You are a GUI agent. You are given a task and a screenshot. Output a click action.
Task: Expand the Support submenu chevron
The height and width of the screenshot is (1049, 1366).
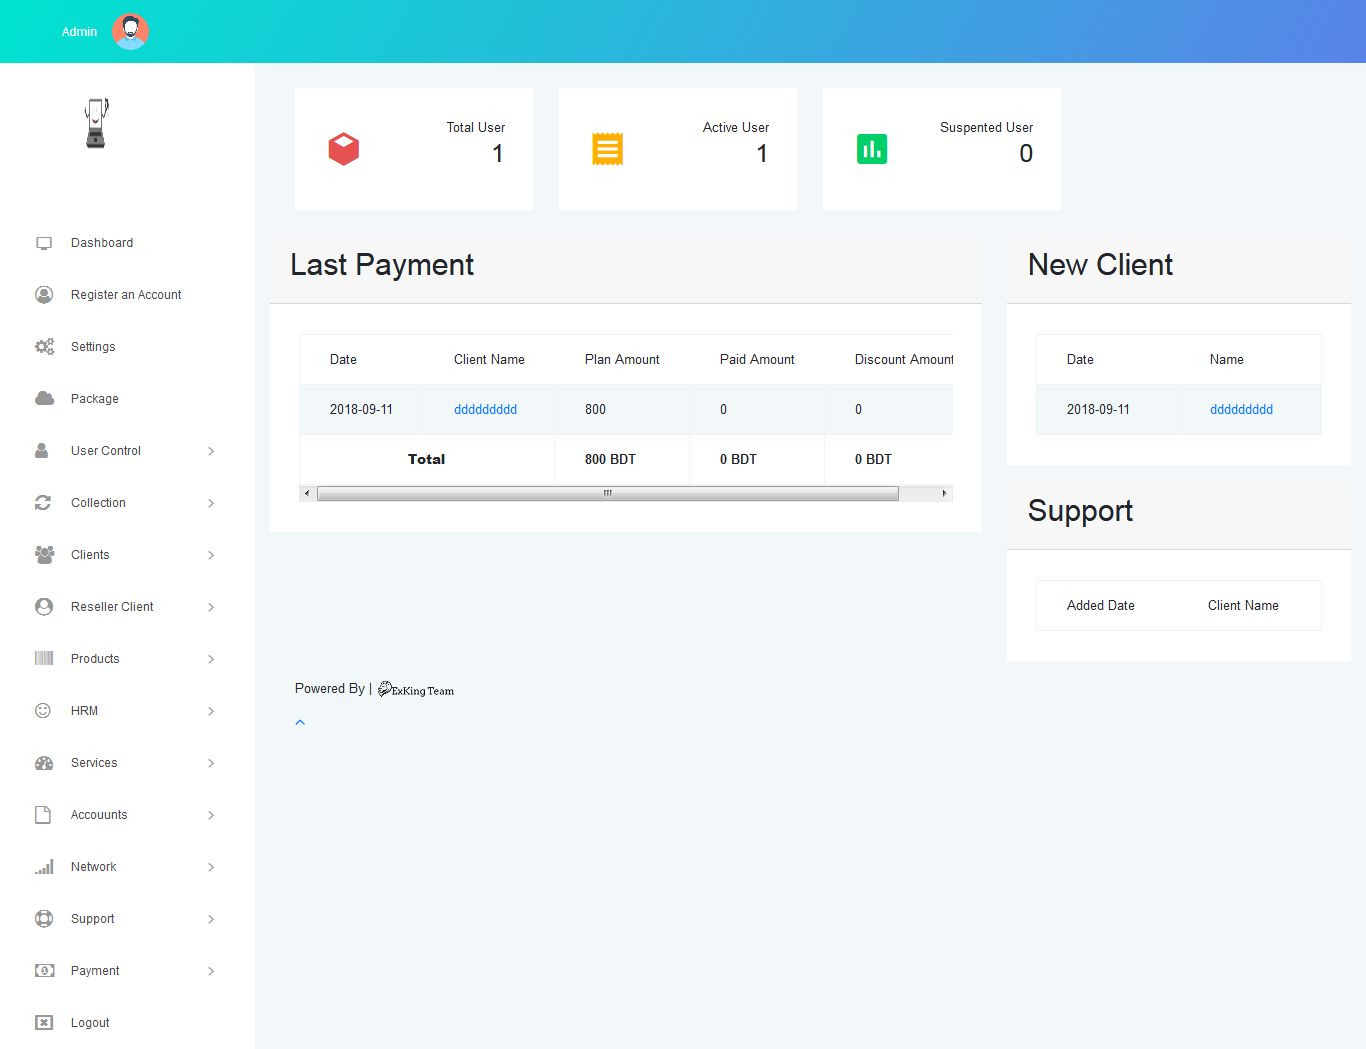tap(211, 919)
